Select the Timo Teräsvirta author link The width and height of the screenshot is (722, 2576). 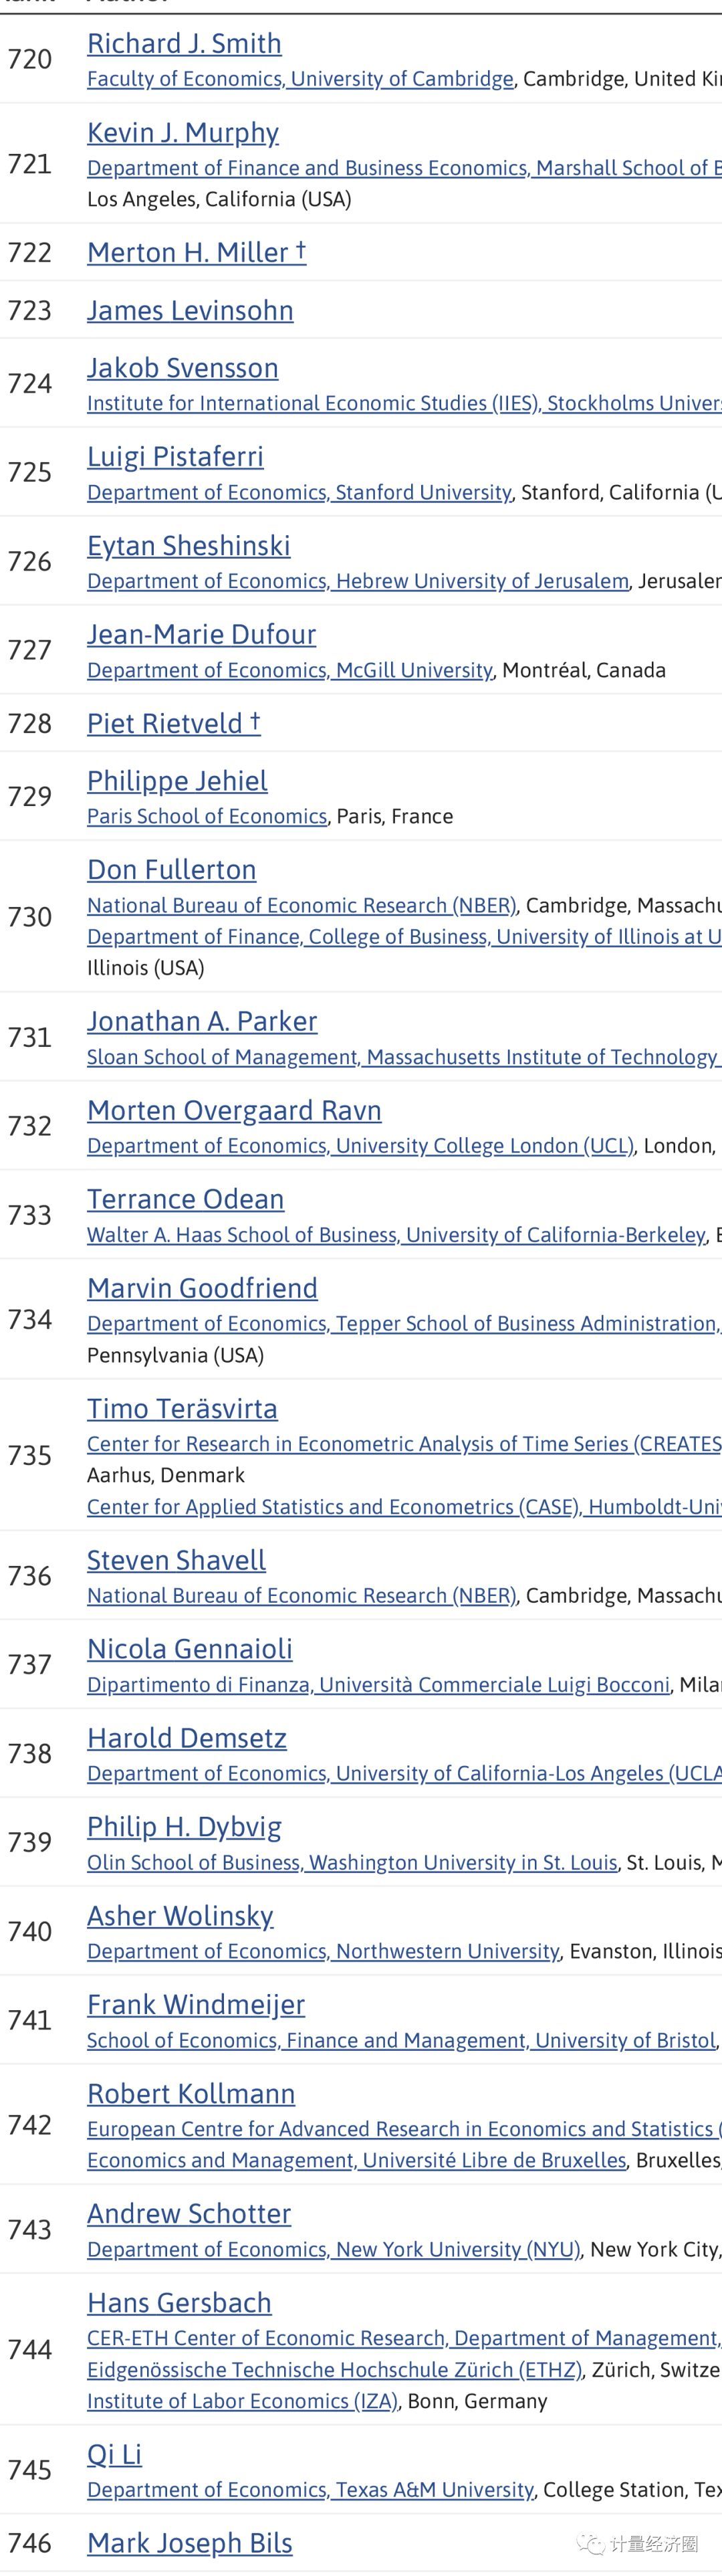[182, 1409]
